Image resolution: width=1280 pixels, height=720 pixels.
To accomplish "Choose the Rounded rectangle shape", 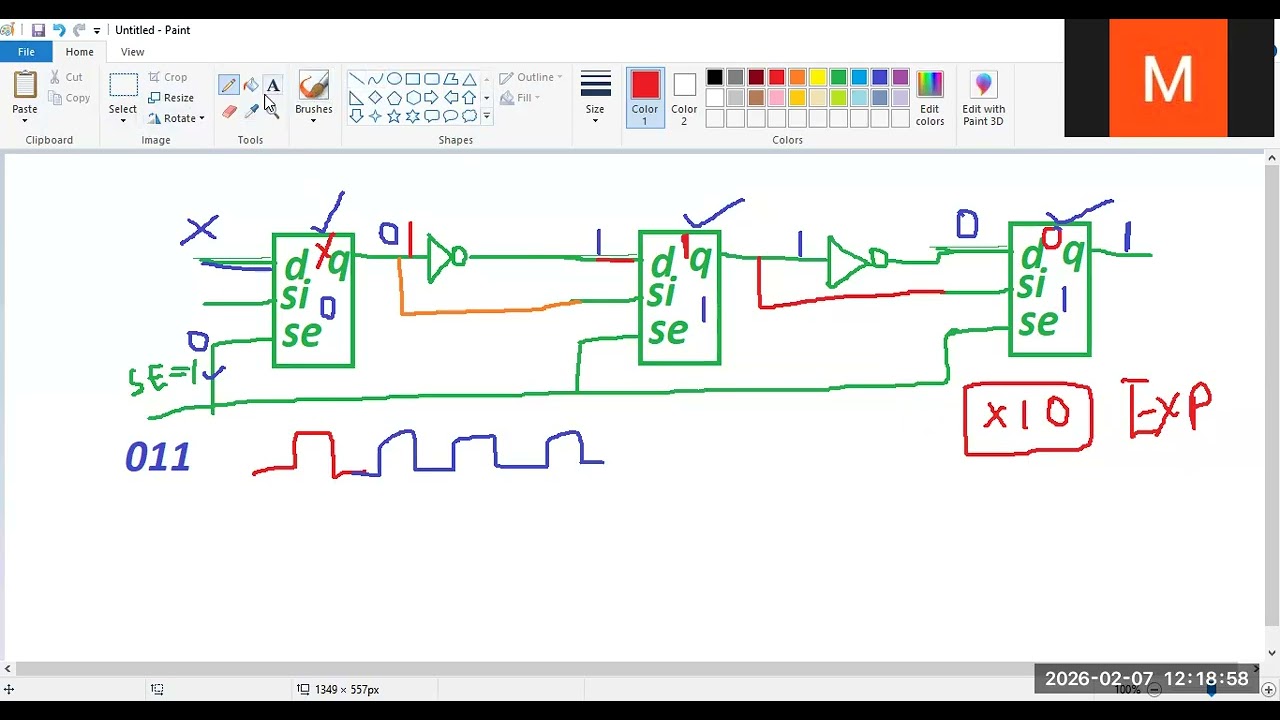I will click(x=432, y=79).
